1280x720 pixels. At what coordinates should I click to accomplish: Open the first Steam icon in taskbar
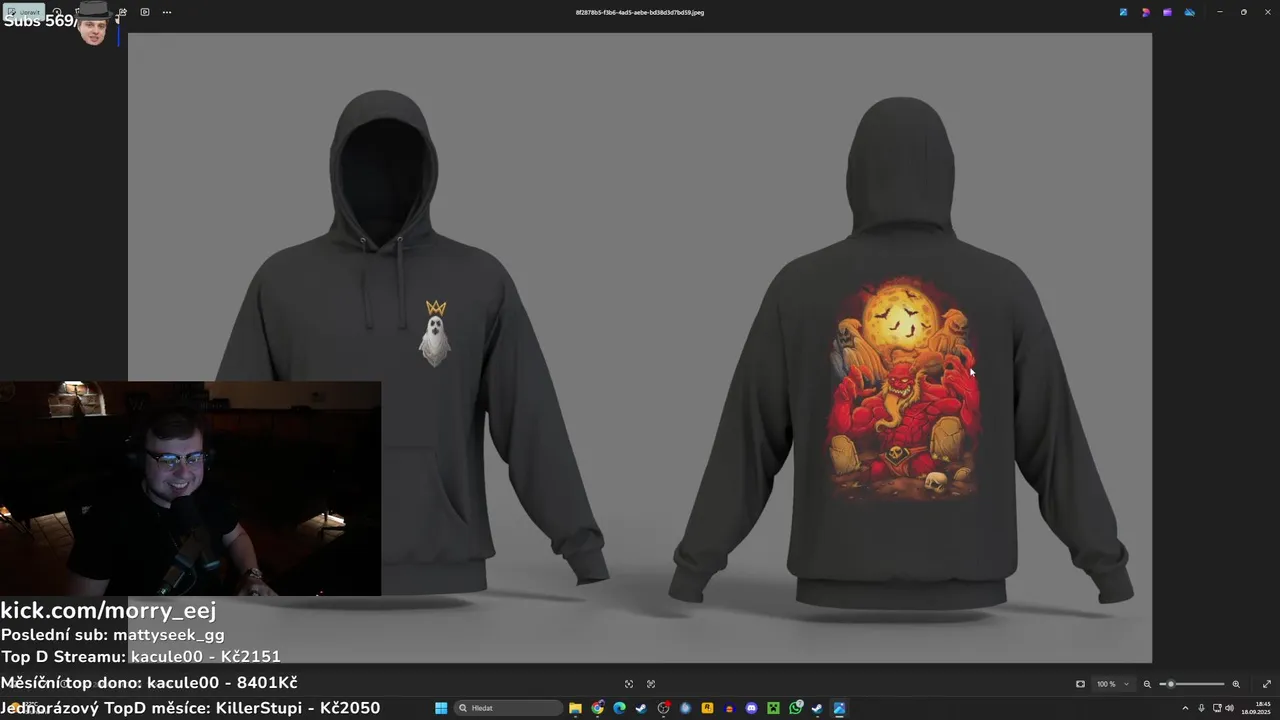click(641, 708)
